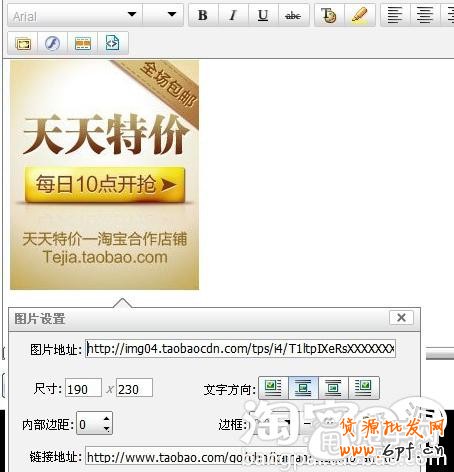
Task: Select the highlight background color tool
Action: tap(360, 15)
